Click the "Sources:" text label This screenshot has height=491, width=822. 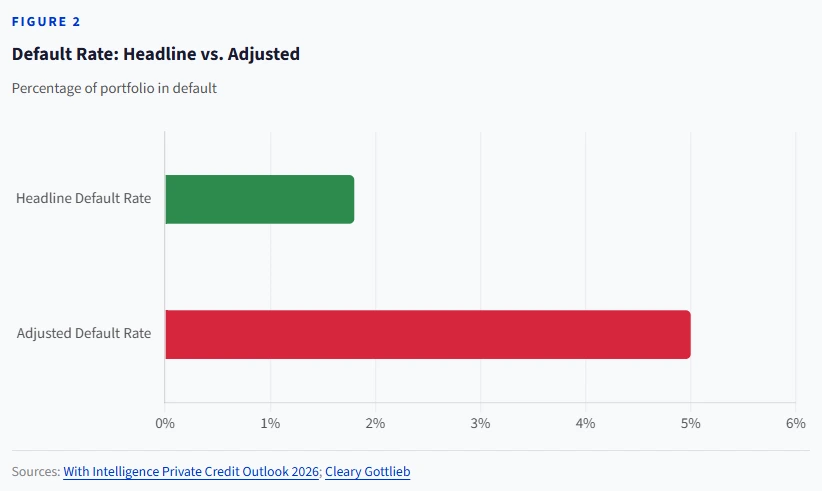pyautogui.click(x=35, y=471)
